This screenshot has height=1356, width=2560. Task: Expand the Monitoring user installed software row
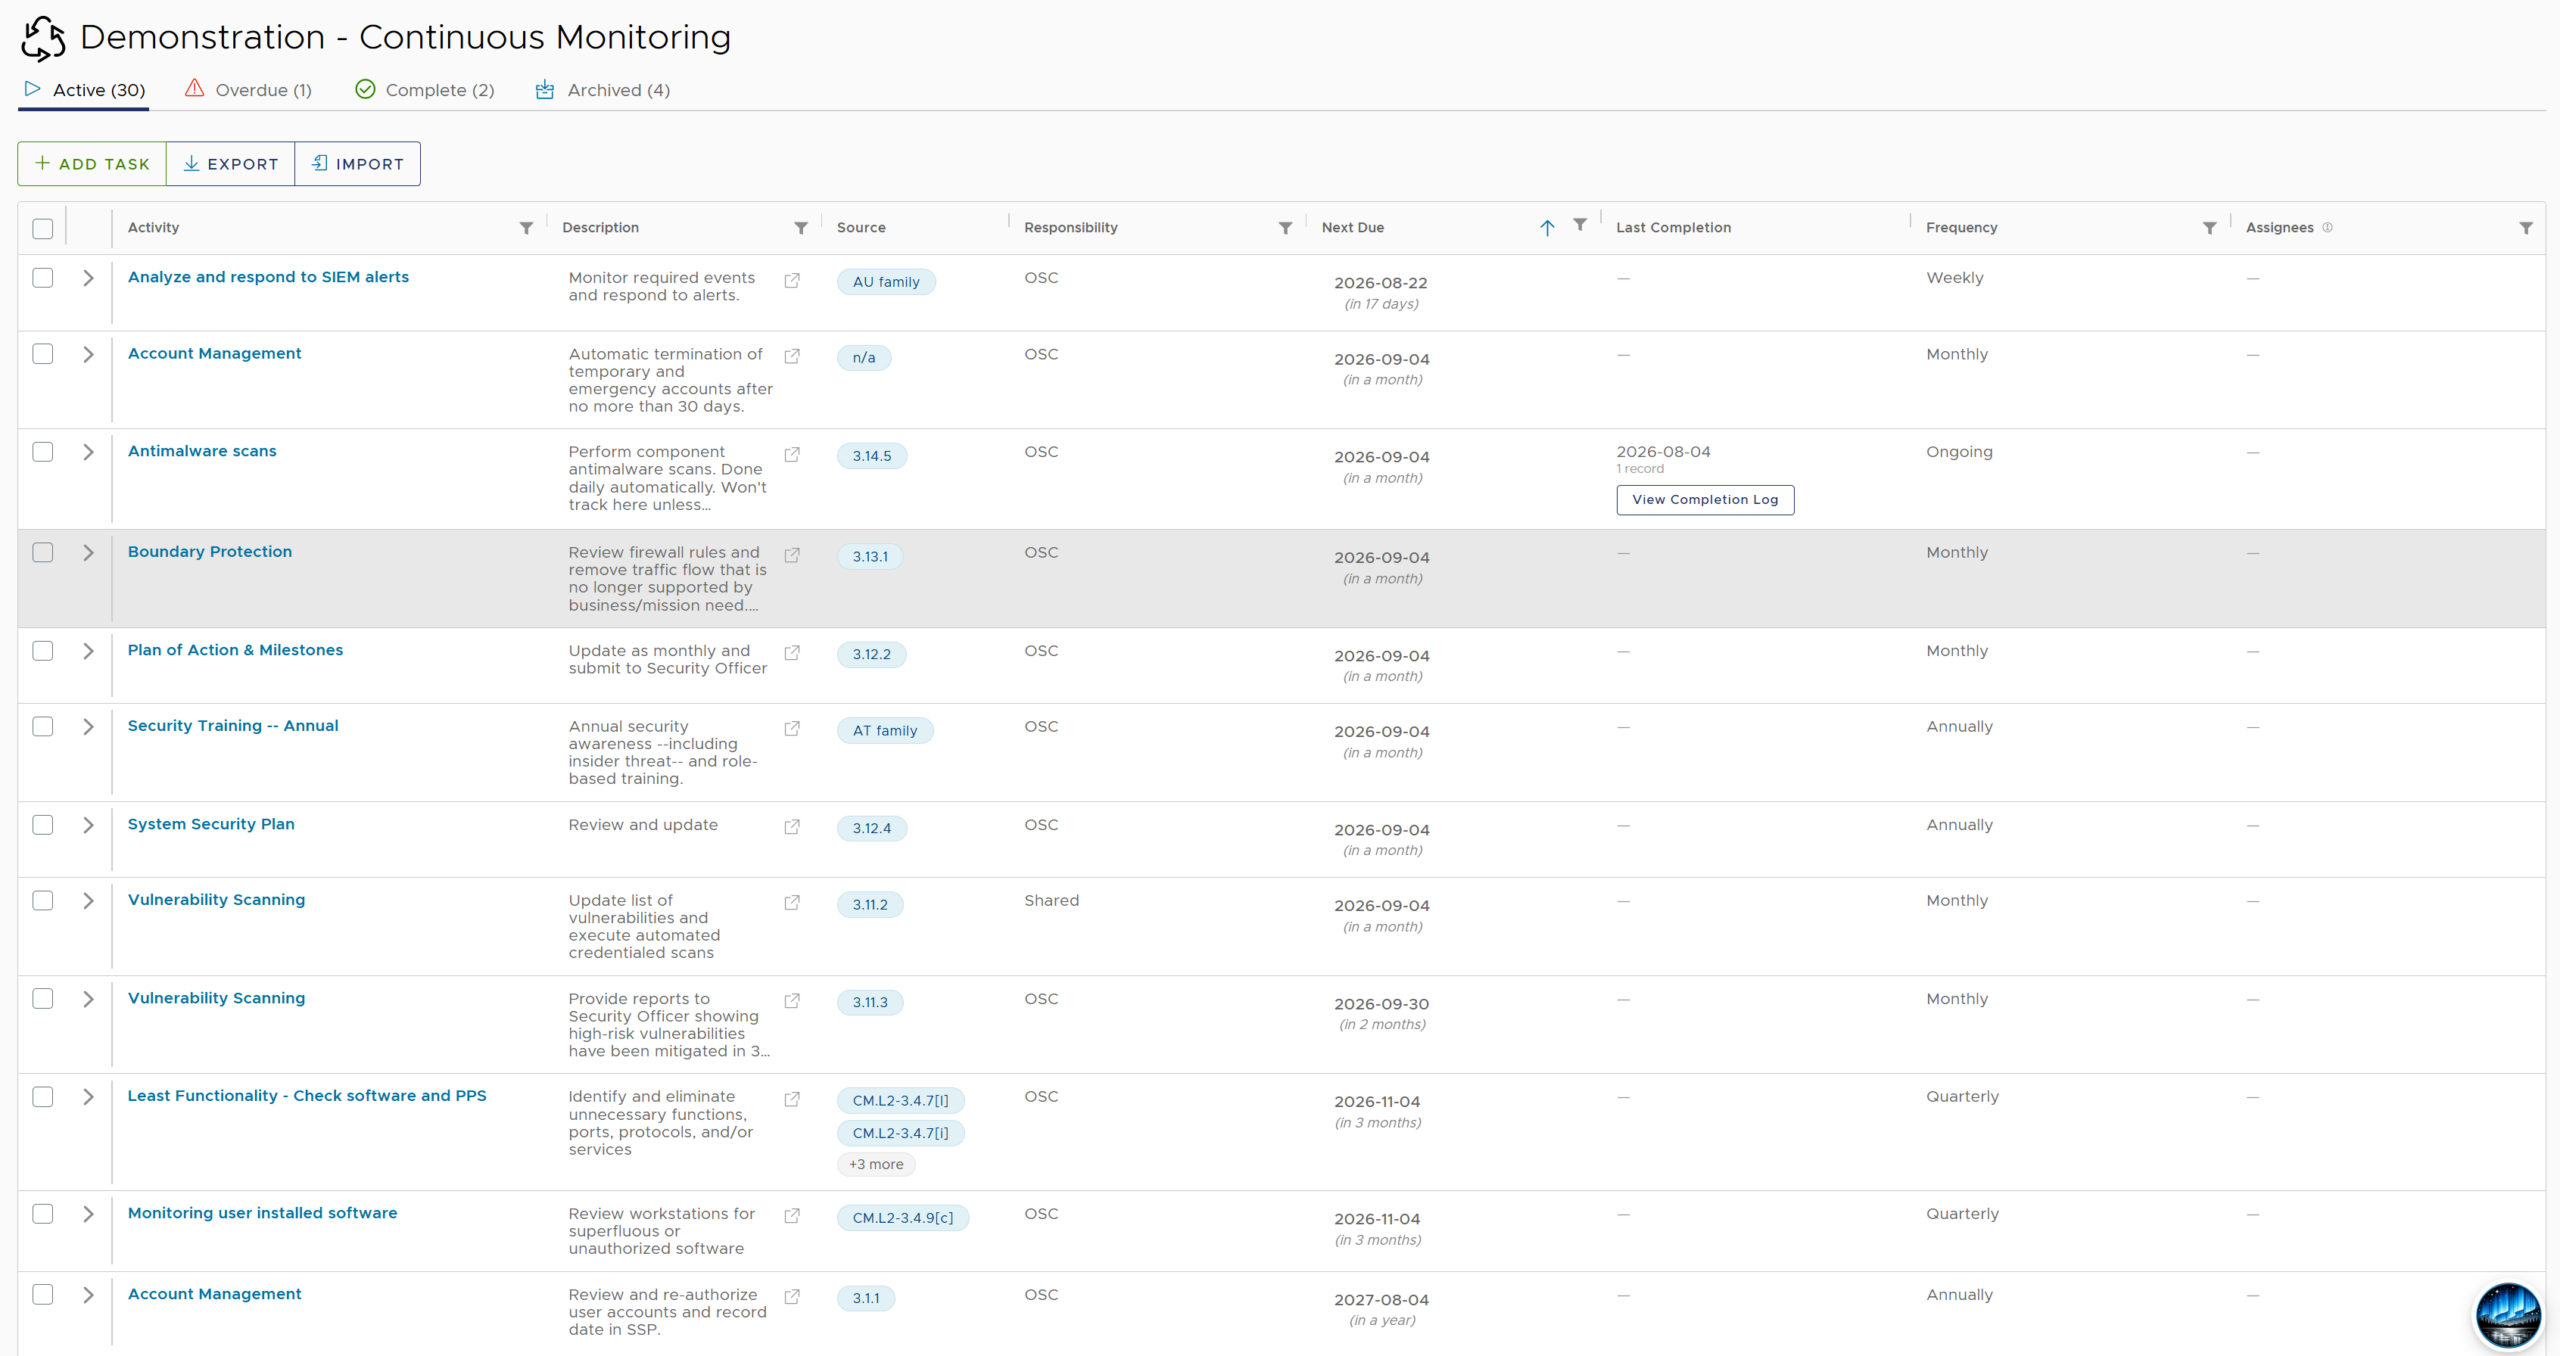[x=88, y=1214]
